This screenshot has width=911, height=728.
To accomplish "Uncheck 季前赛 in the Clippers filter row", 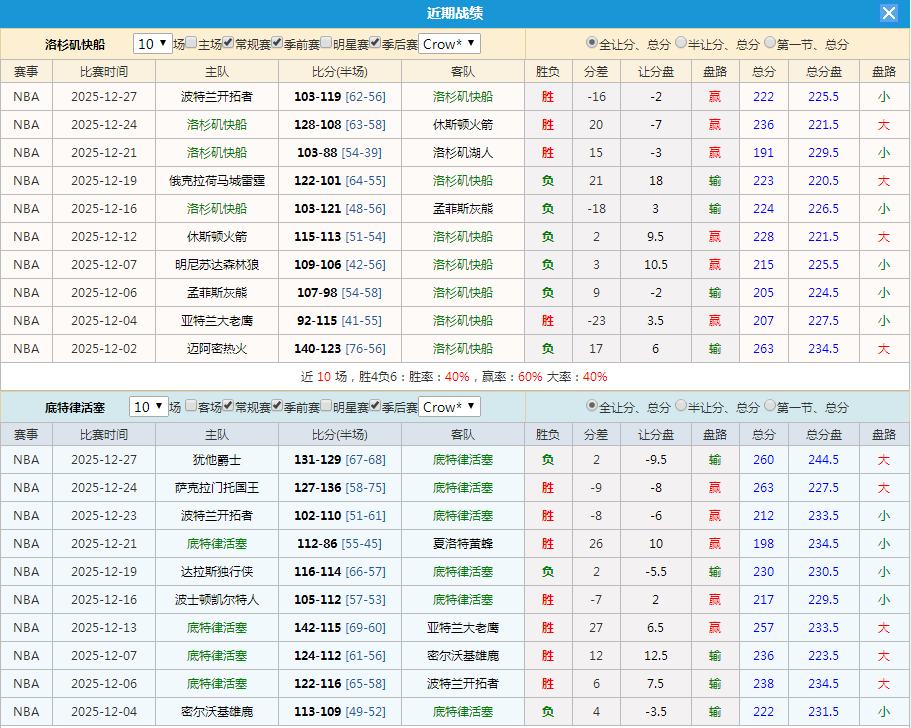I will coord(276,44).
